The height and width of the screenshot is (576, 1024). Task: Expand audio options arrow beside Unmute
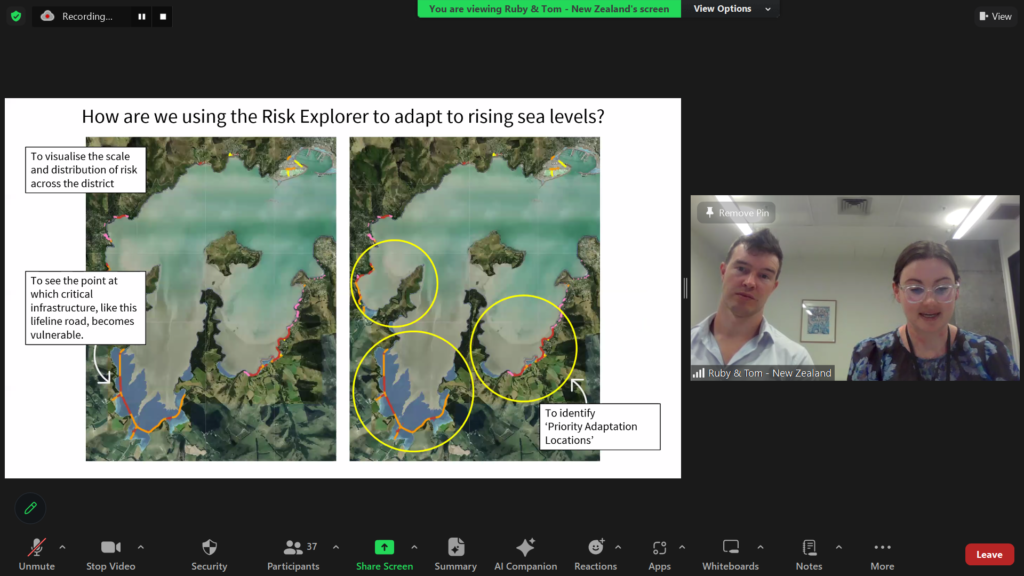click(x=62, y=547)
